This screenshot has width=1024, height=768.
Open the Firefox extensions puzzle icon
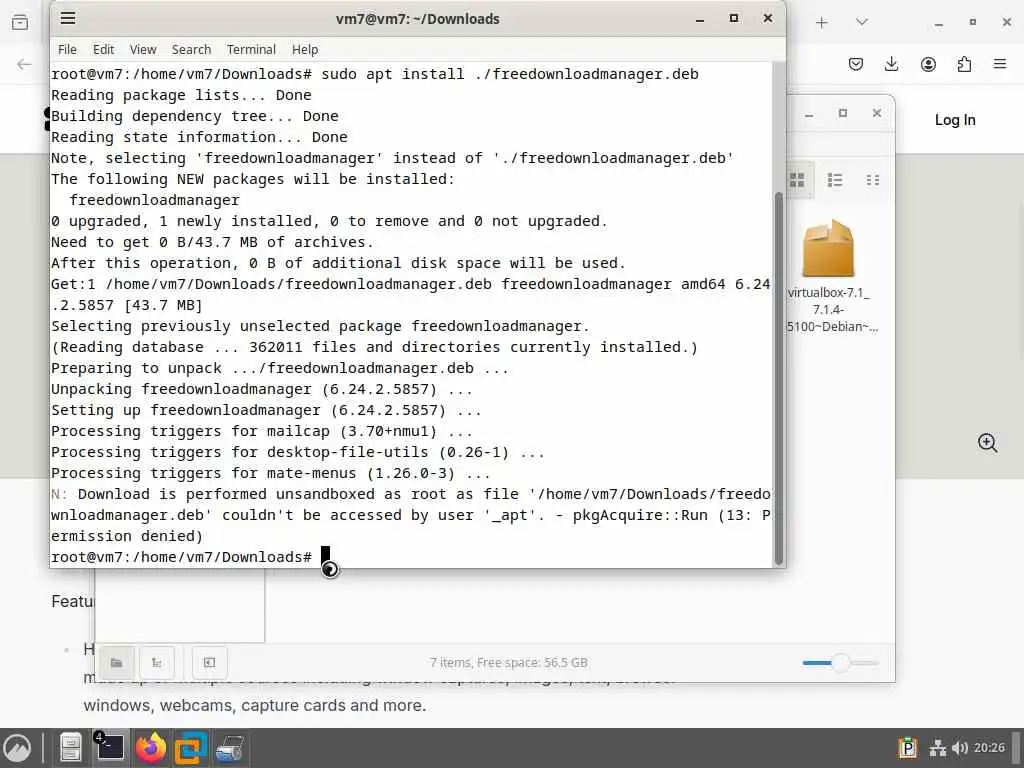[964, 64]
